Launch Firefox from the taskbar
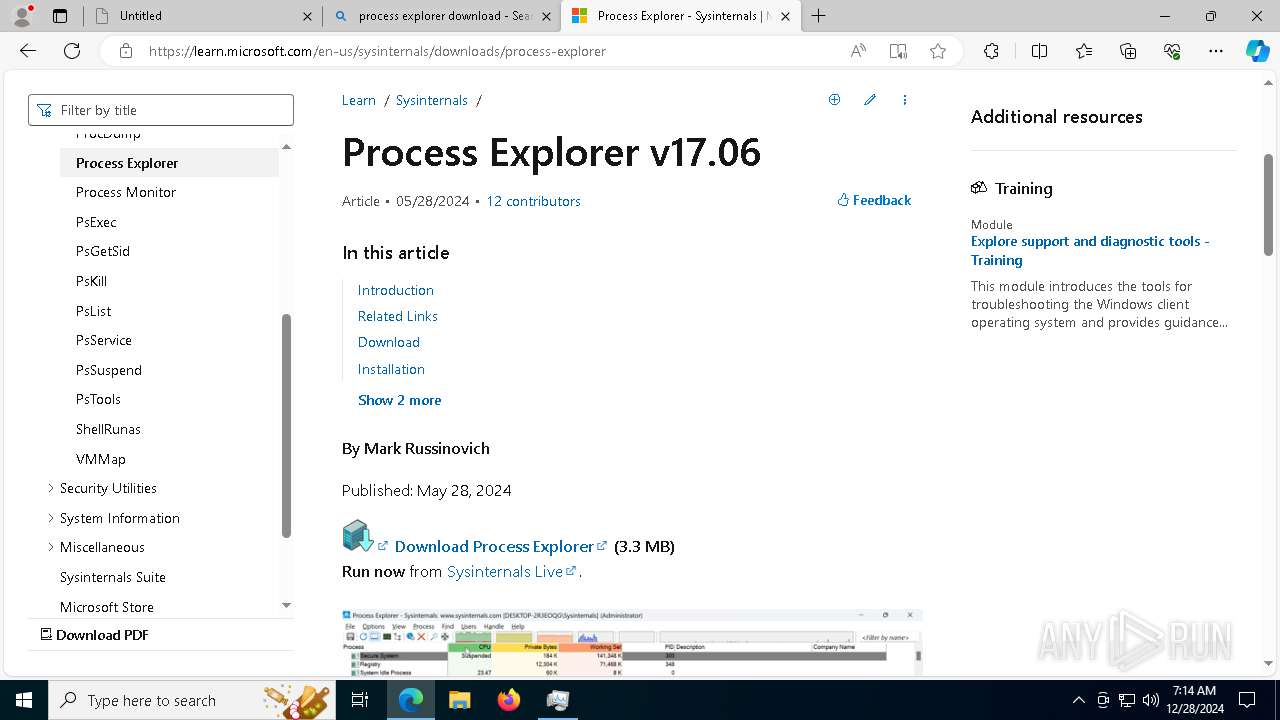The width and height of the screenshot is (1280, 720). coord(509,700)
